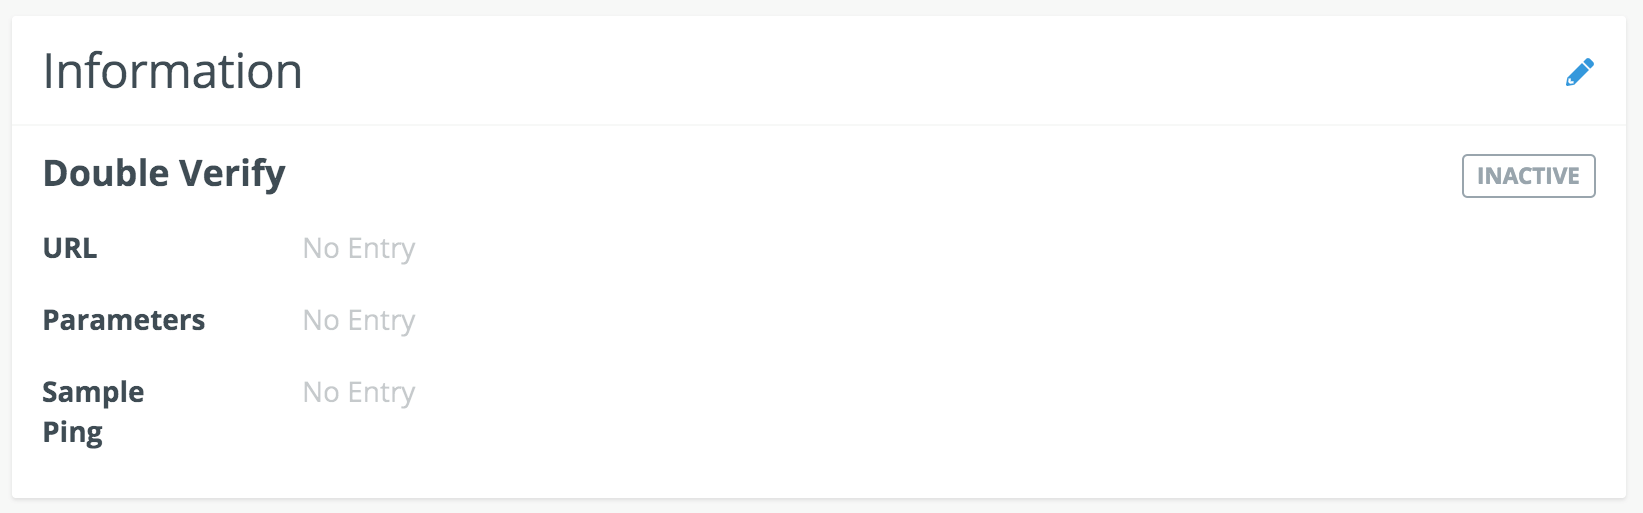1643x513 pixels.
Task: Click the empty Sample Ping placeholder text
Action: pyautogui.click(x=359, y=392)
